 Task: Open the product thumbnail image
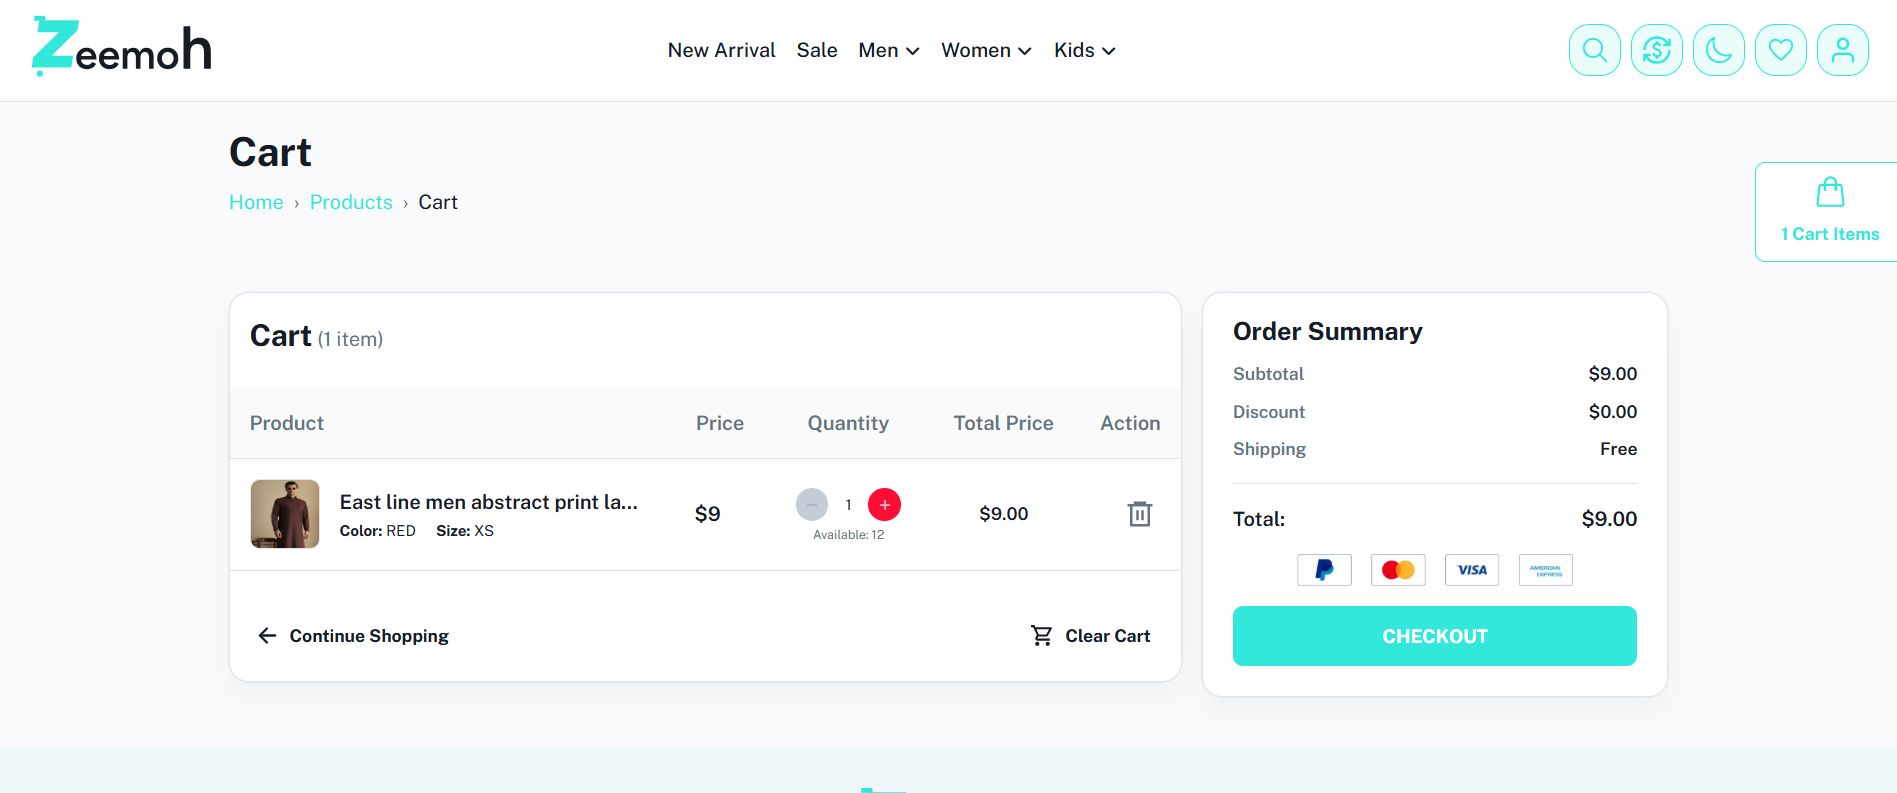pyautogui.click(x=285, y=514)
